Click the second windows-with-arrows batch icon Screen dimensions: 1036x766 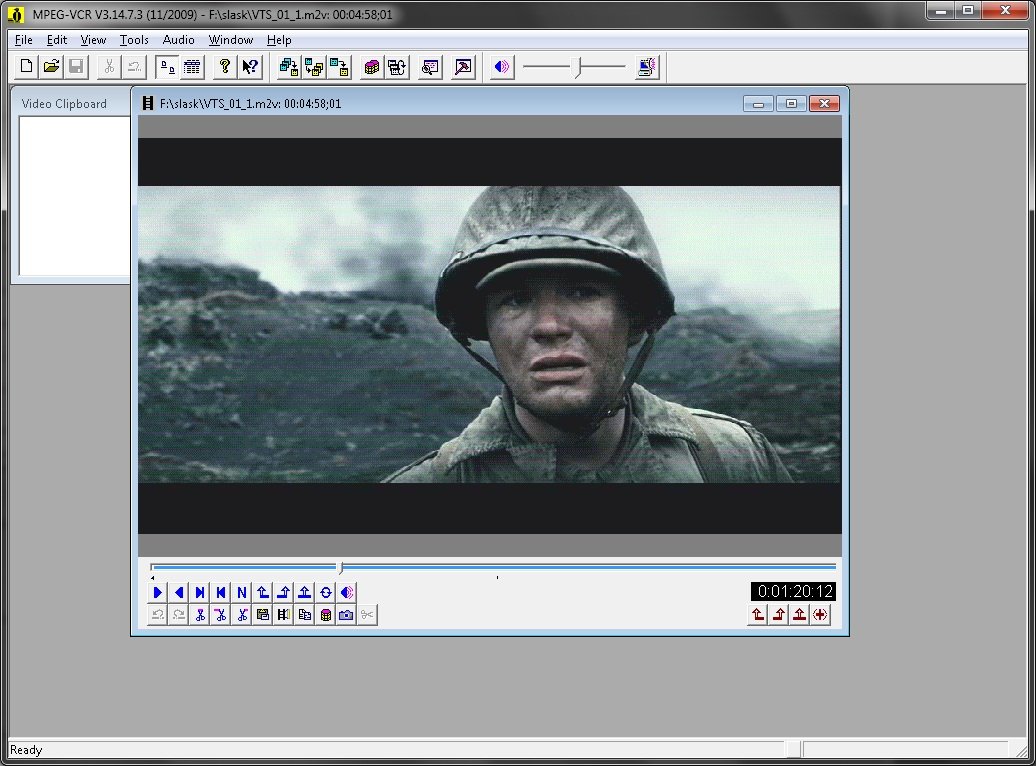(x=314, y=67)
